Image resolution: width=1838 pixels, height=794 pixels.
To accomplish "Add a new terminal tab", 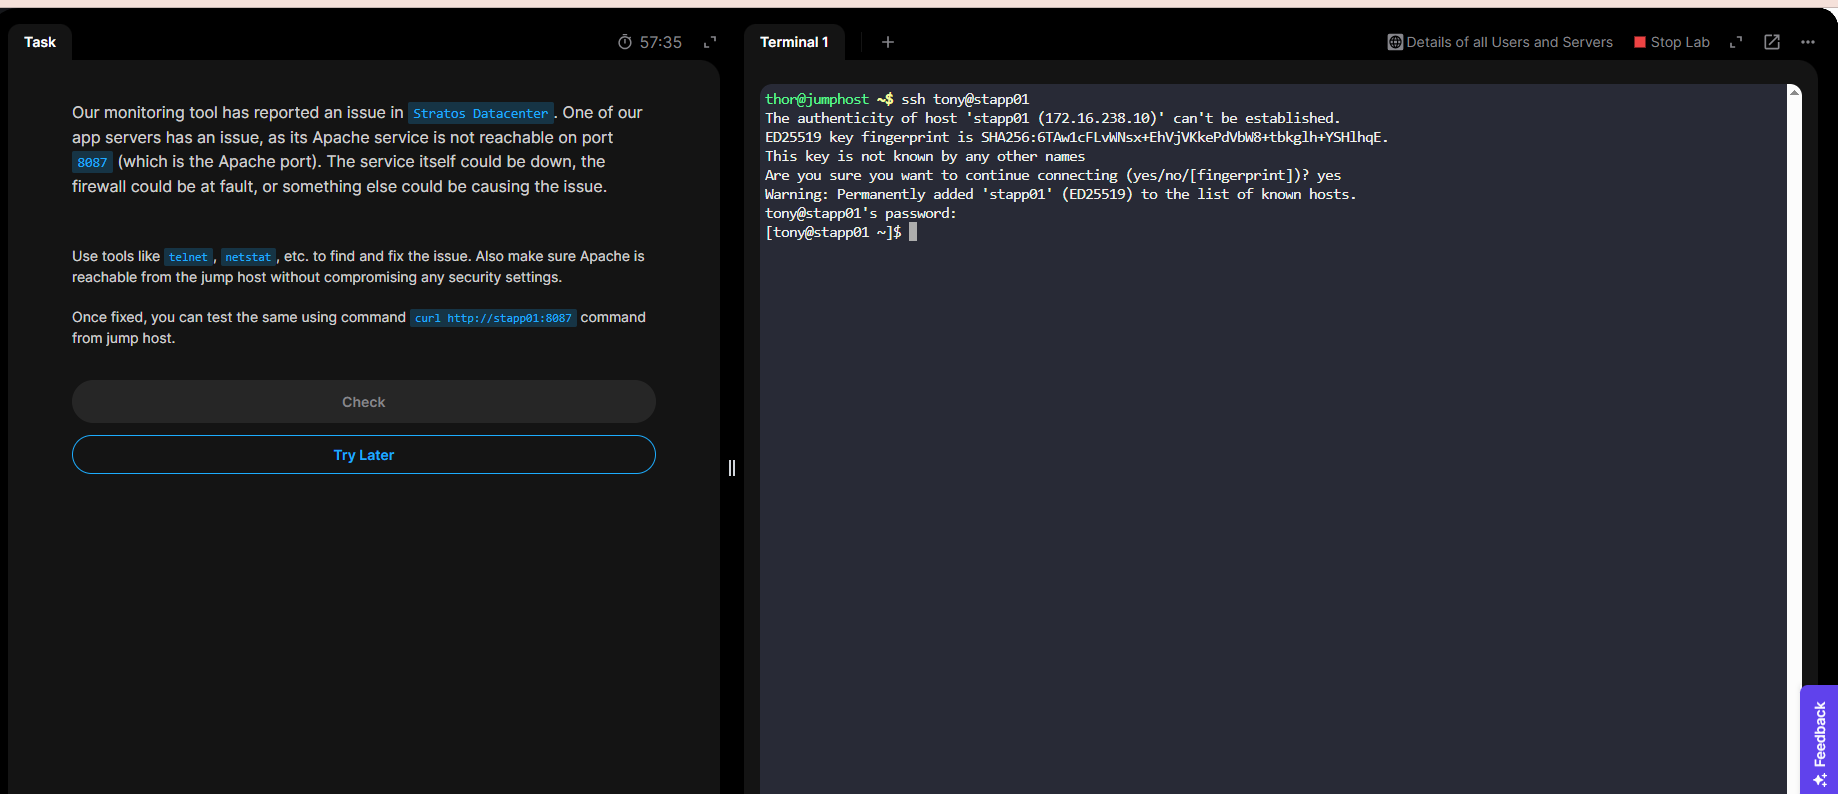I will pyautogui.click(x=888, y=42).
